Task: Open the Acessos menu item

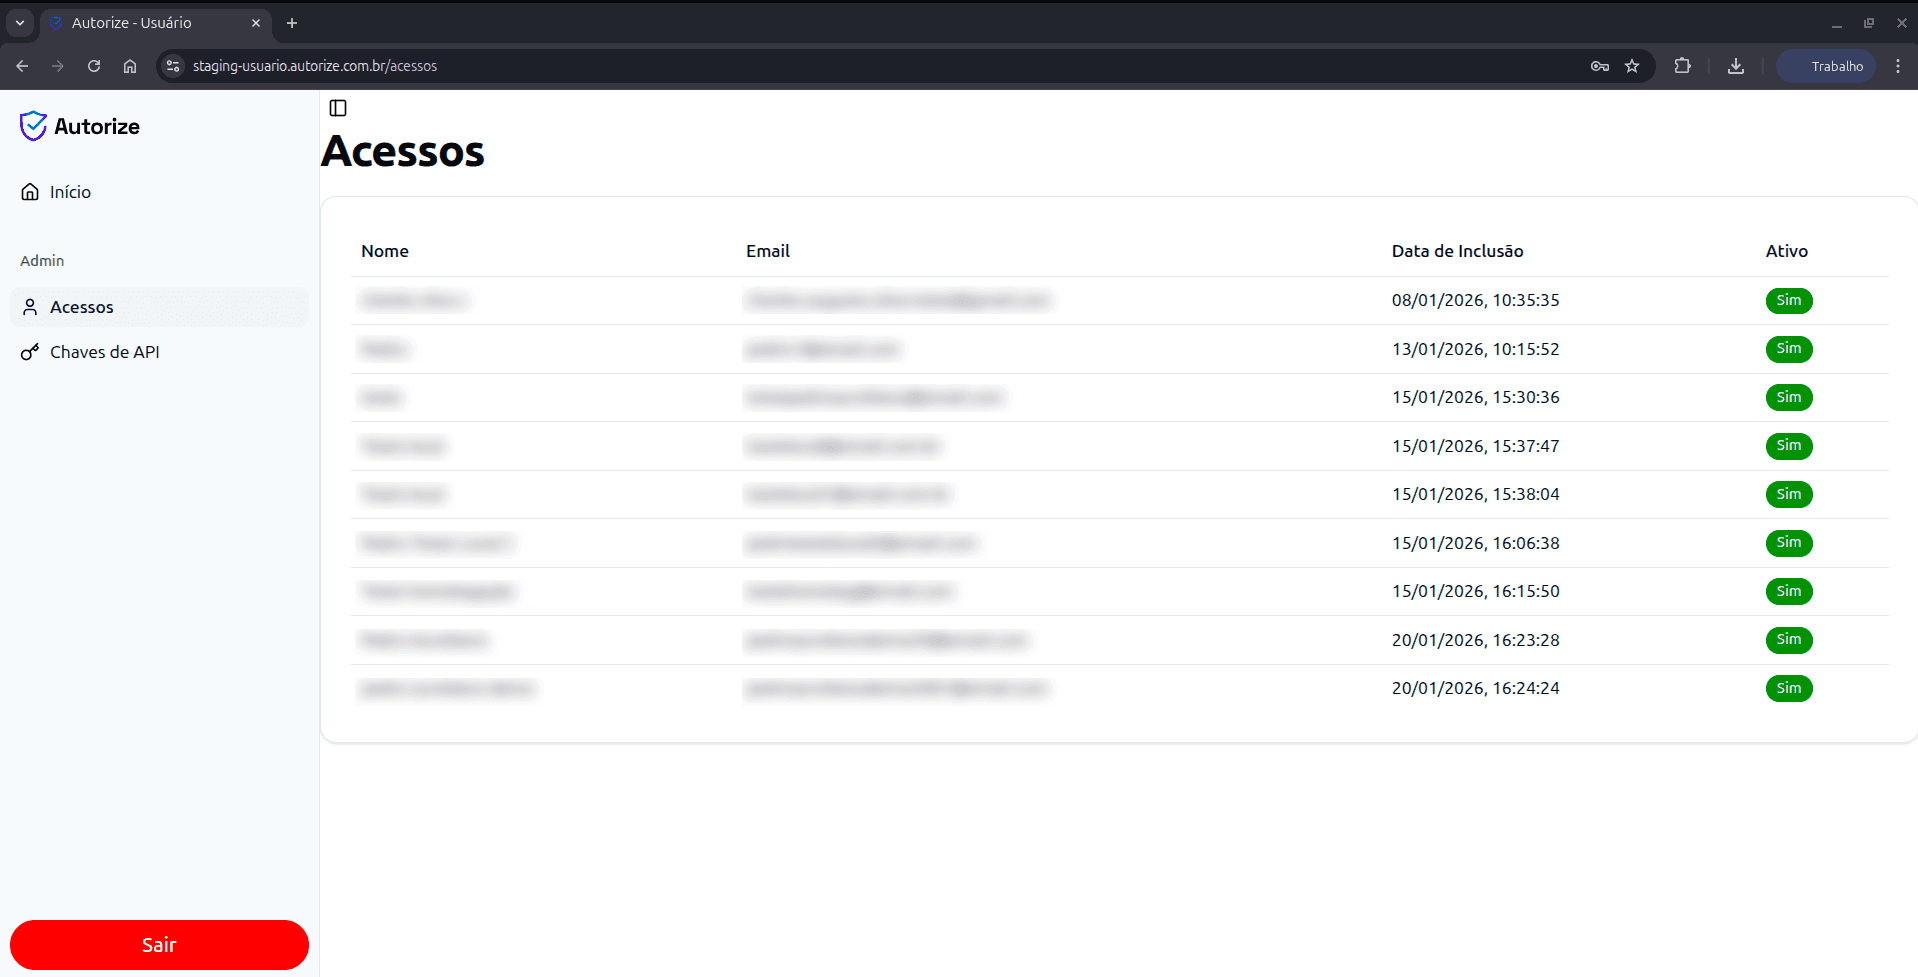Action: point(159,307)
